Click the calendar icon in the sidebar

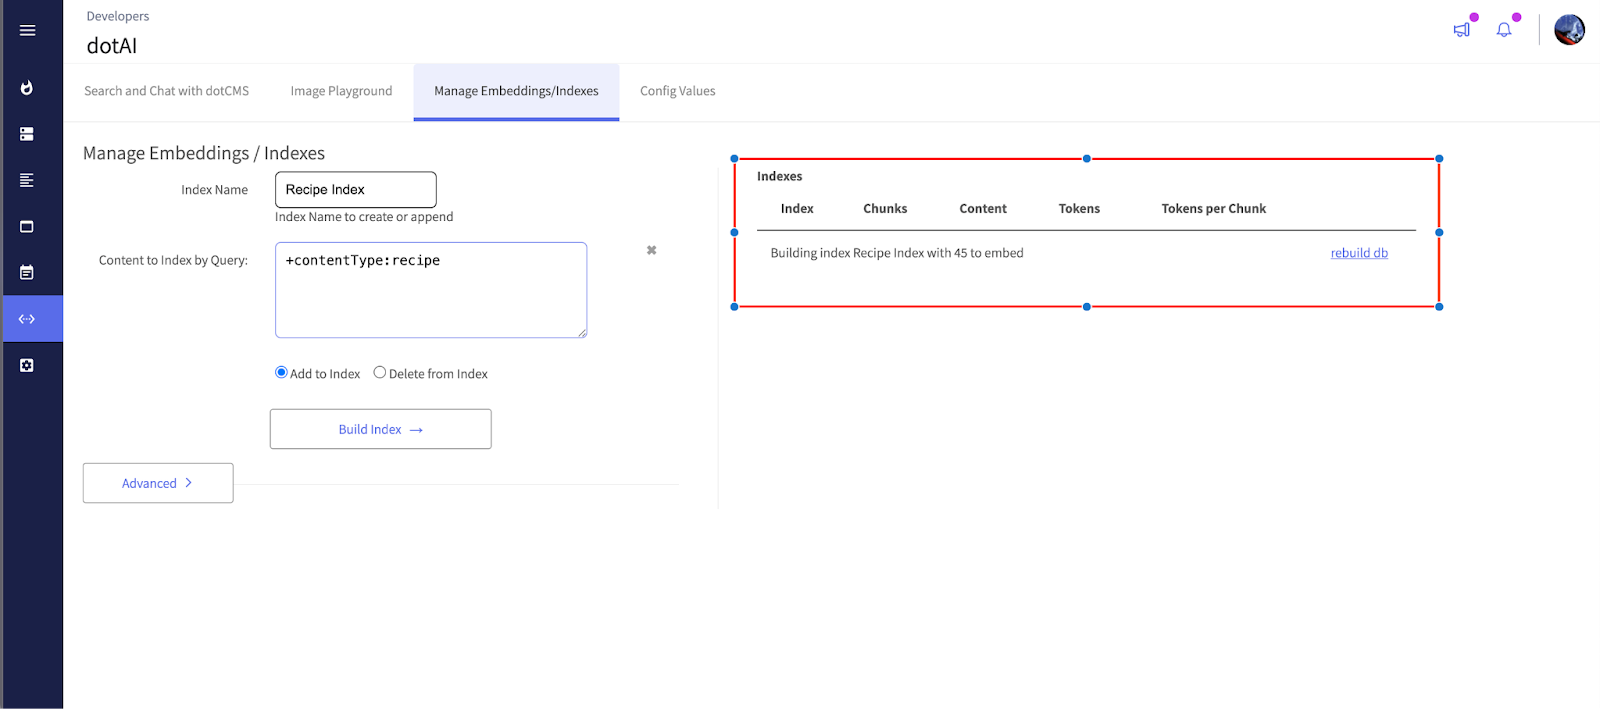pyautogui.click(x=27, y=272)
